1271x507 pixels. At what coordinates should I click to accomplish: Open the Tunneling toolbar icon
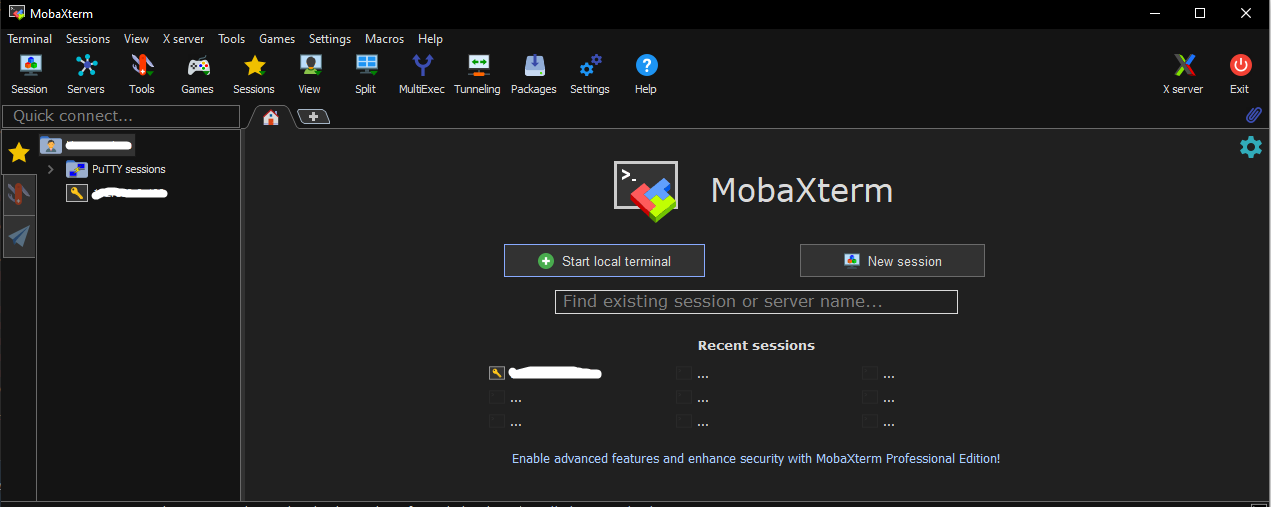(x=478, y=74)
